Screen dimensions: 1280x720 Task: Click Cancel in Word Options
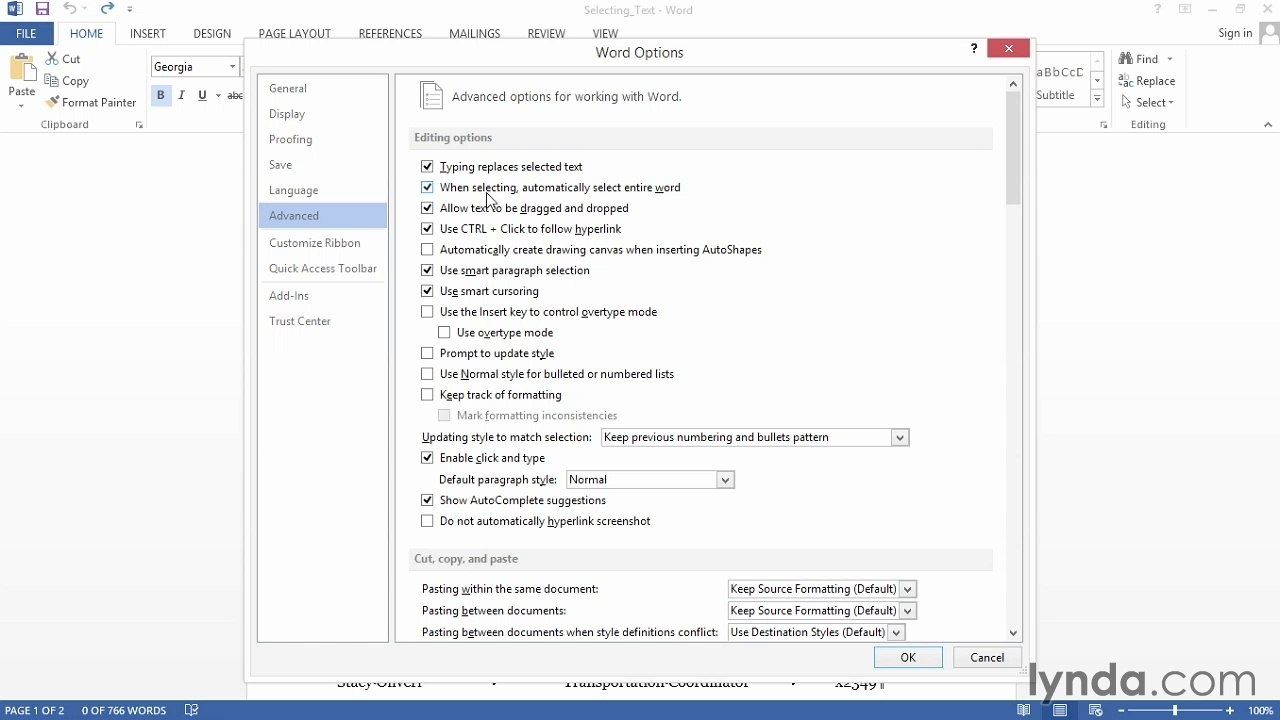click(987, 657)
